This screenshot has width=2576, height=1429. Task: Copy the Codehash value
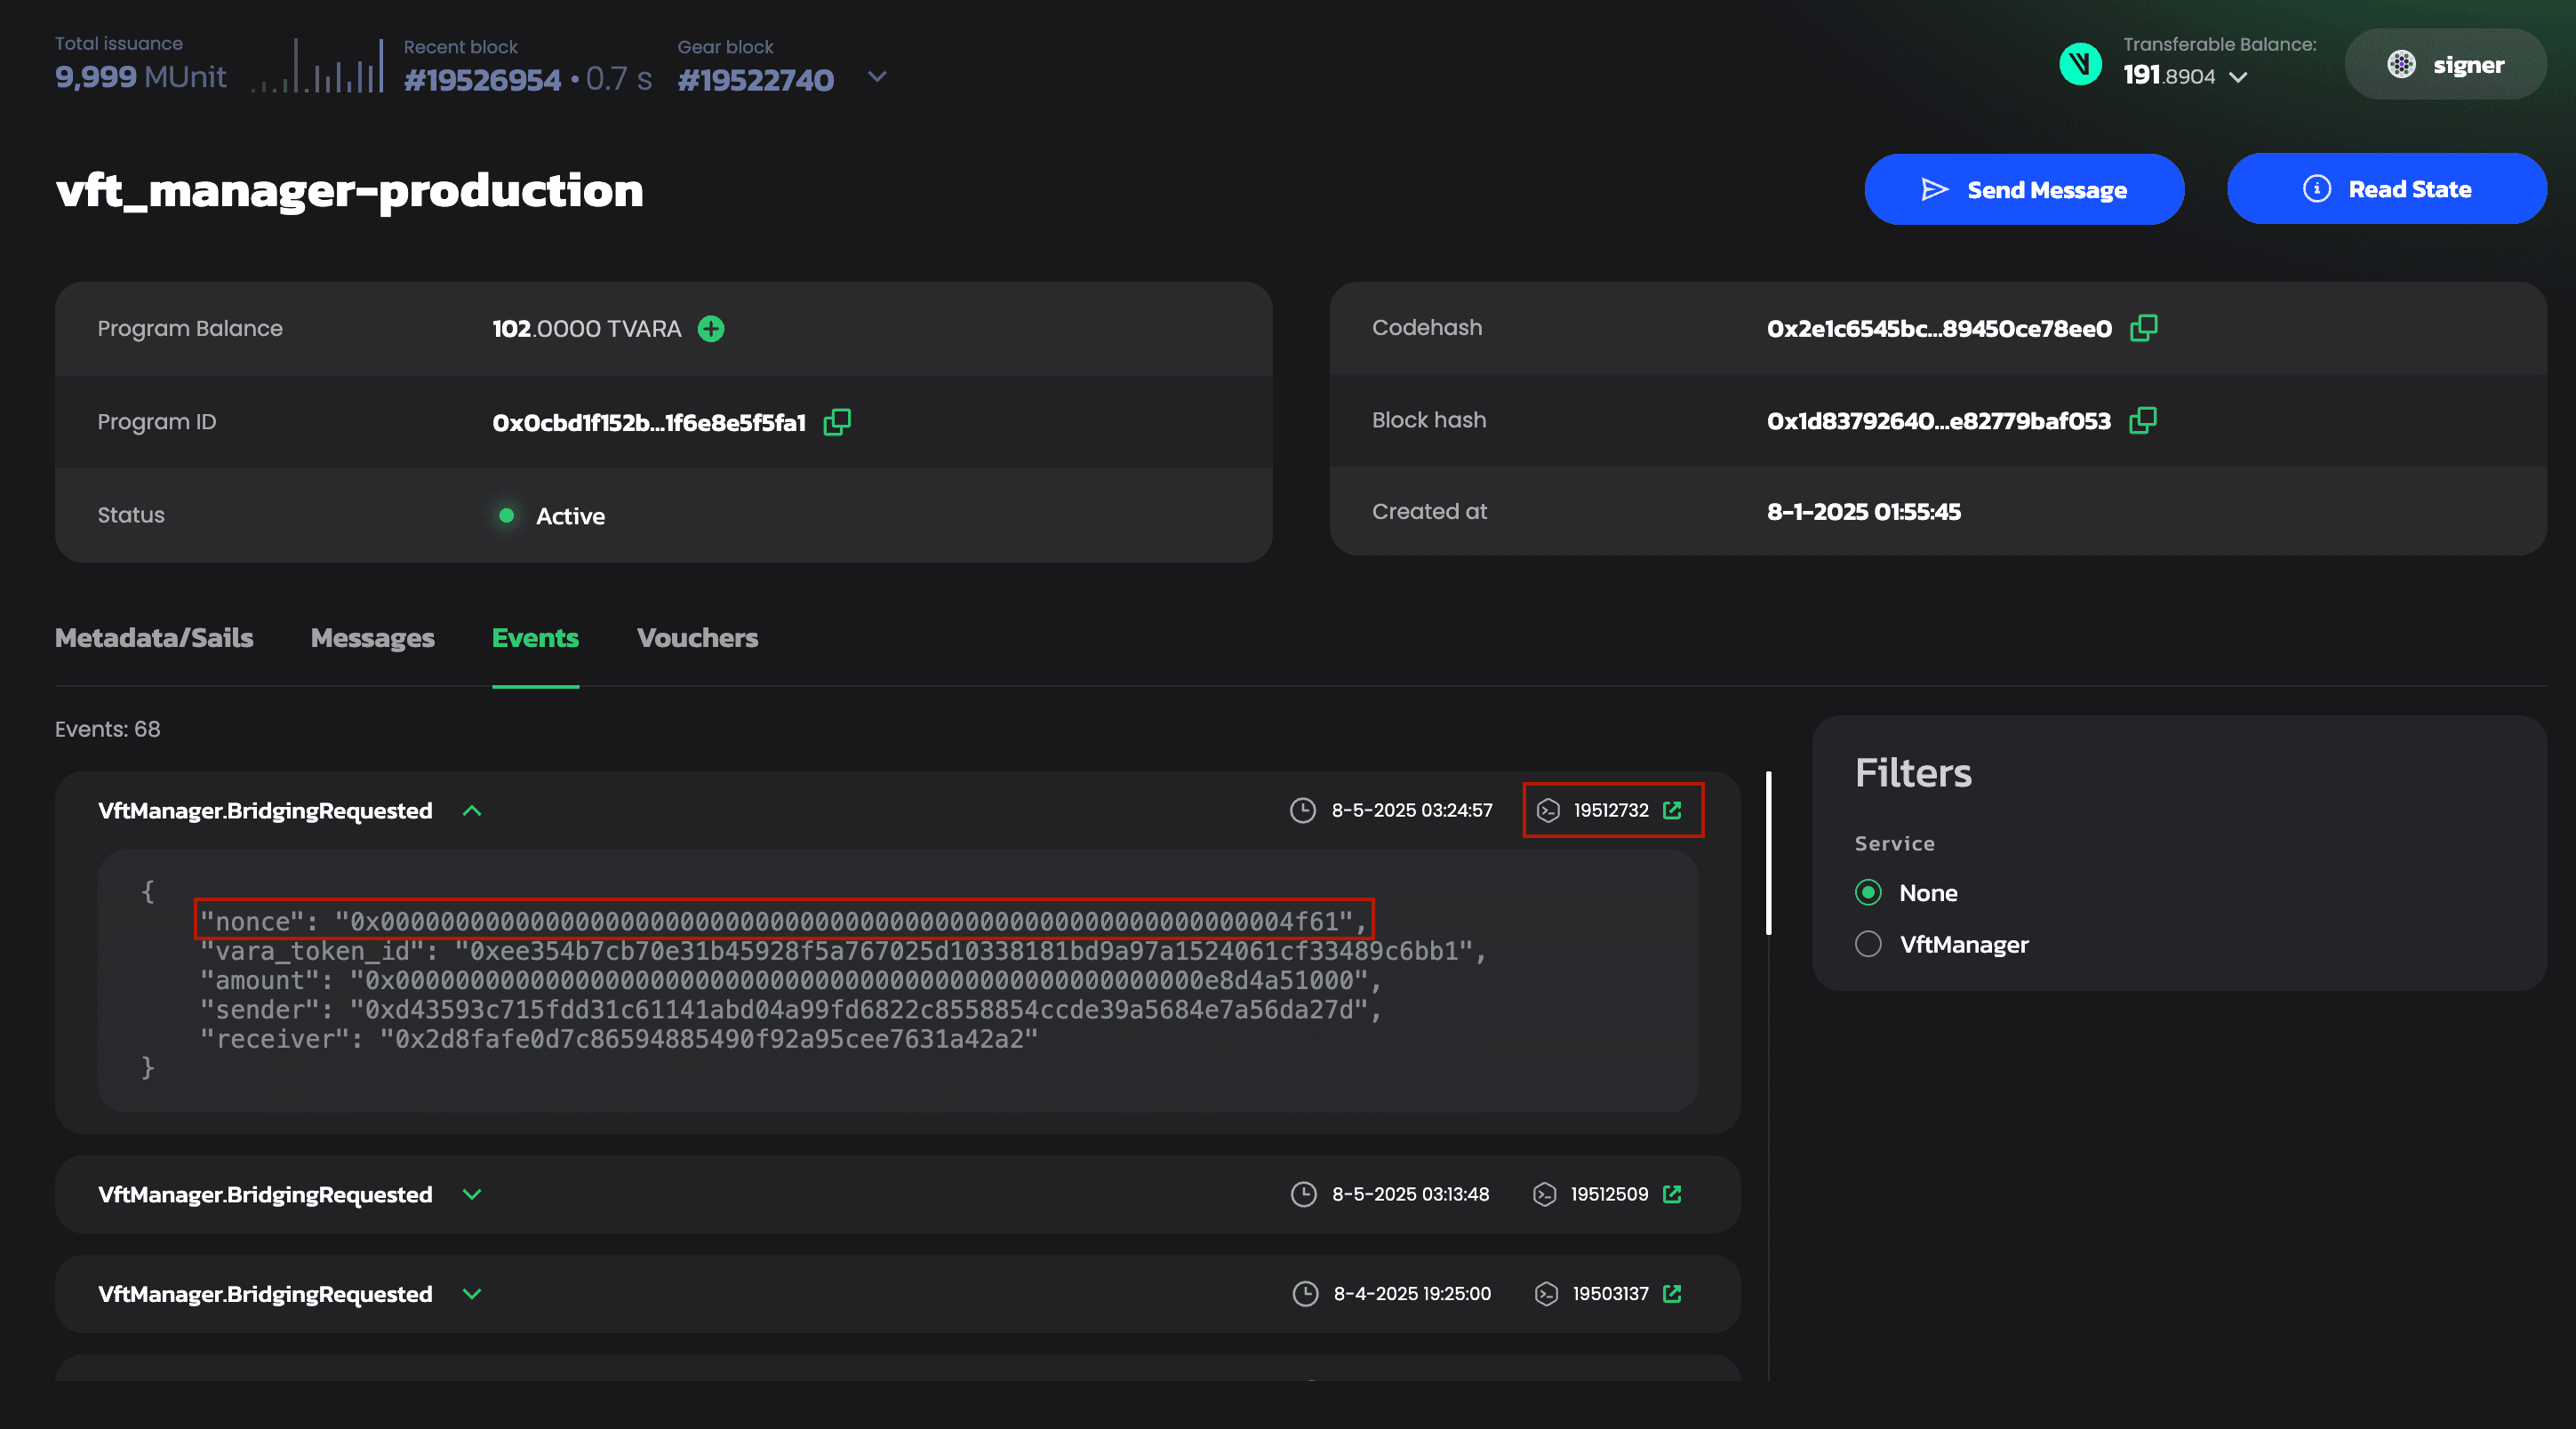coord(2143,328)
